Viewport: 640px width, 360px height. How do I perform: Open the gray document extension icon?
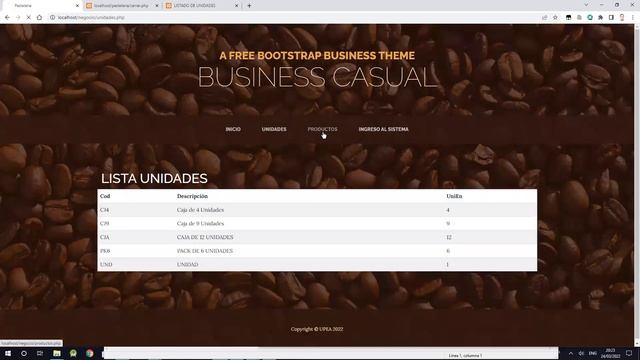click(579, 18)
